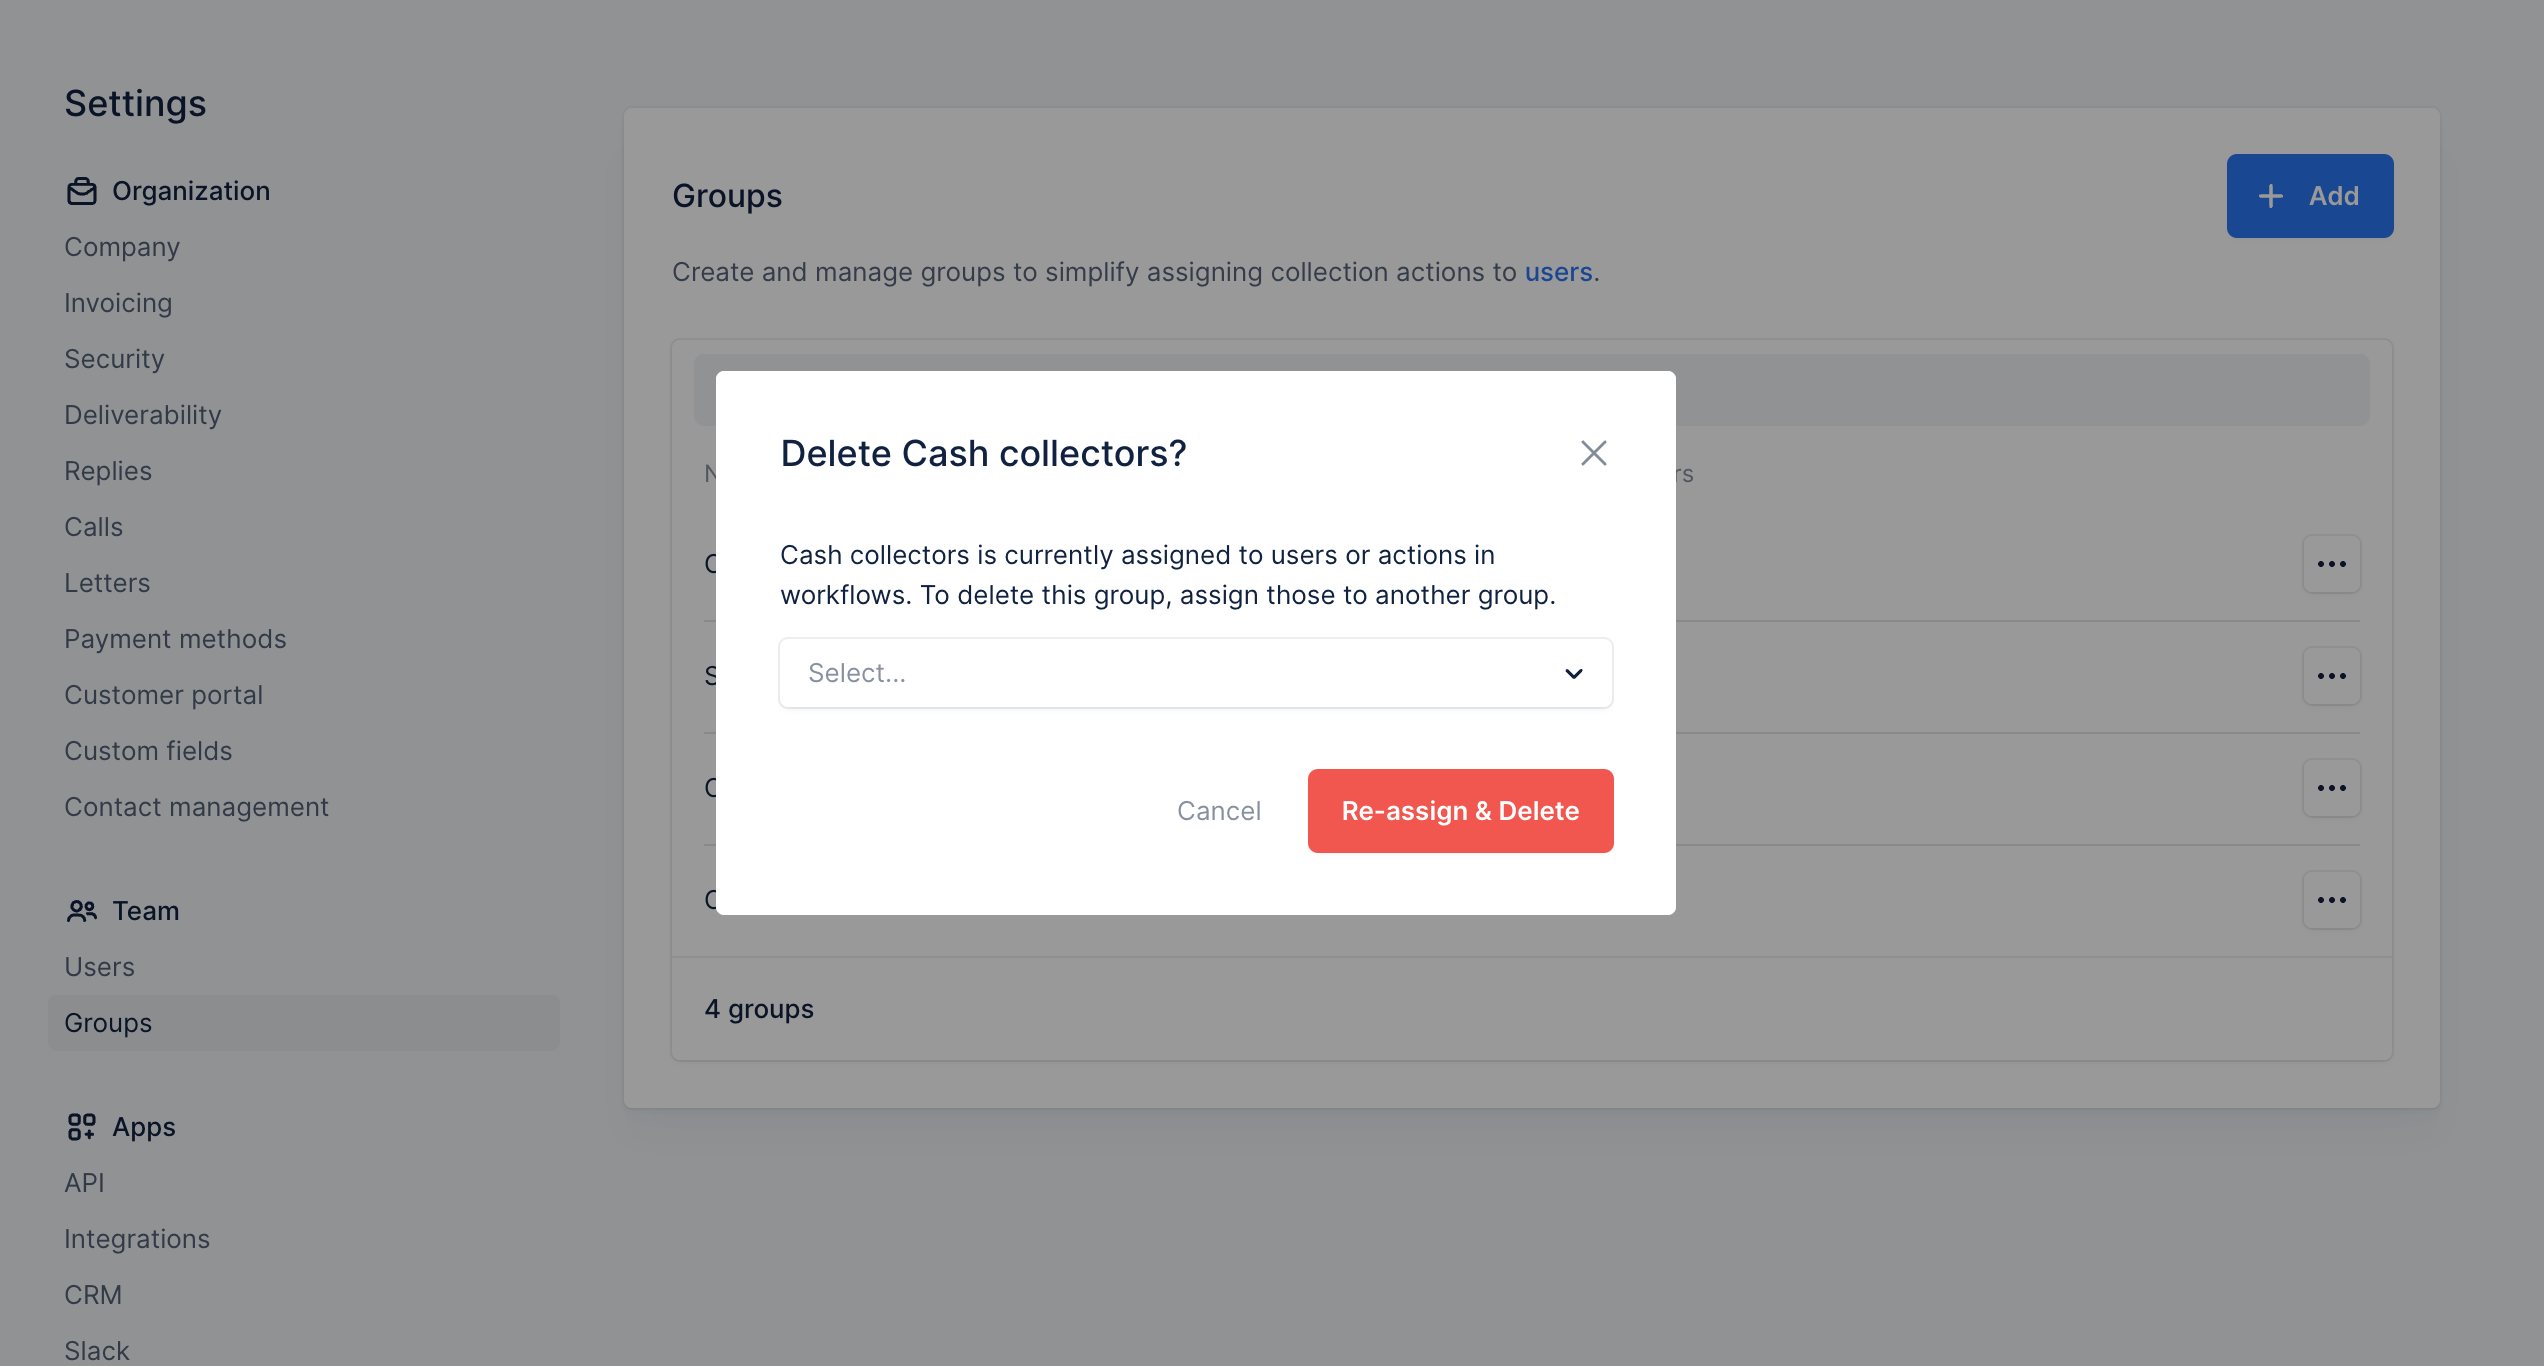Cancel the delete group dialog
The height and width of the screenshot is (1366, 2544).
1218,811
